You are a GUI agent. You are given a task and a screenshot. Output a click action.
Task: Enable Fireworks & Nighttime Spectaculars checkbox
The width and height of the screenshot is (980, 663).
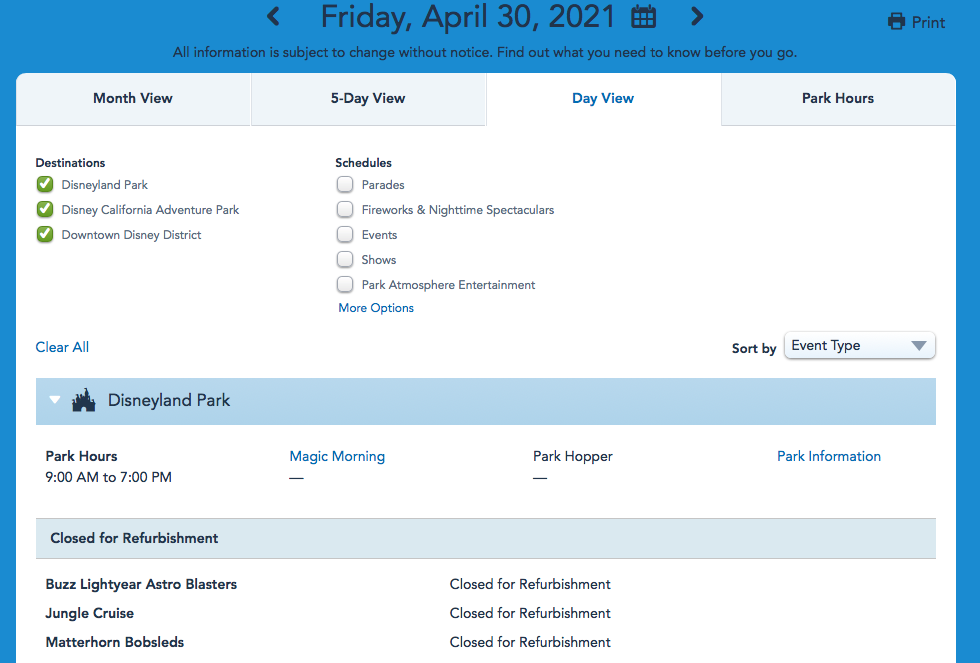coord(345,209)
